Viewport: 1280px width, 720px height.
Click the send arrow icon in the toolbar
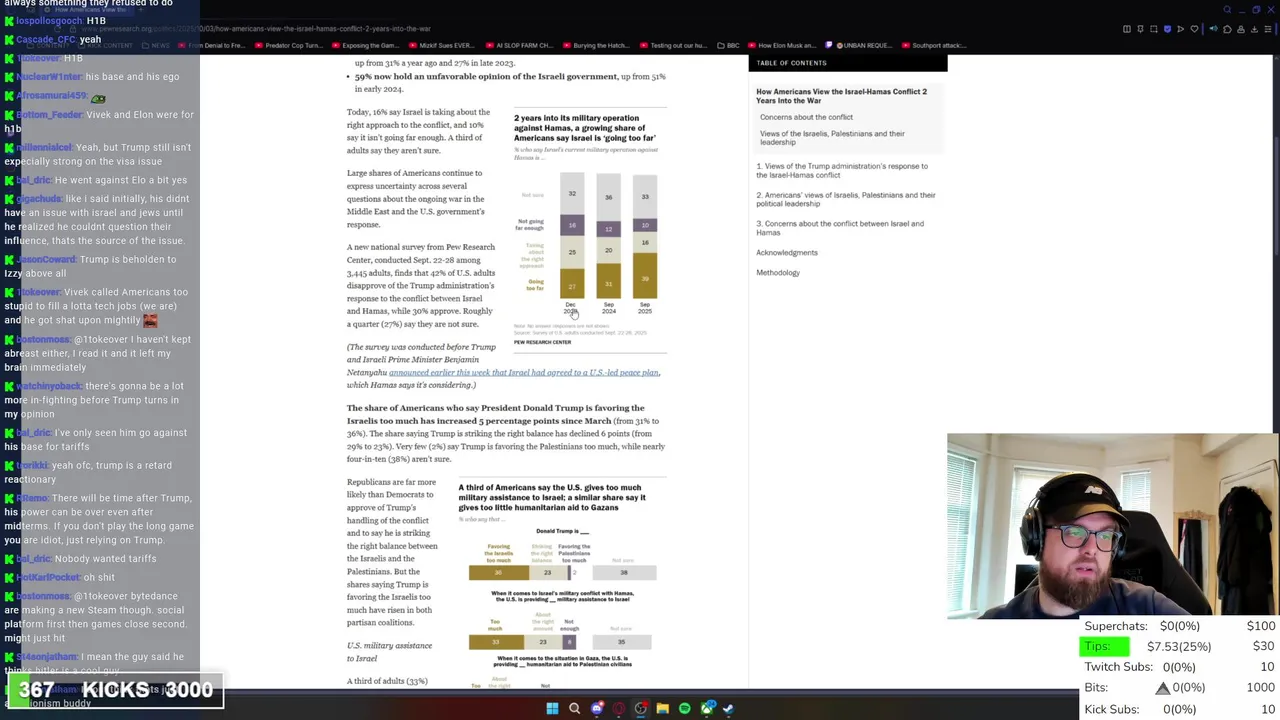(x=1180, y=29)
